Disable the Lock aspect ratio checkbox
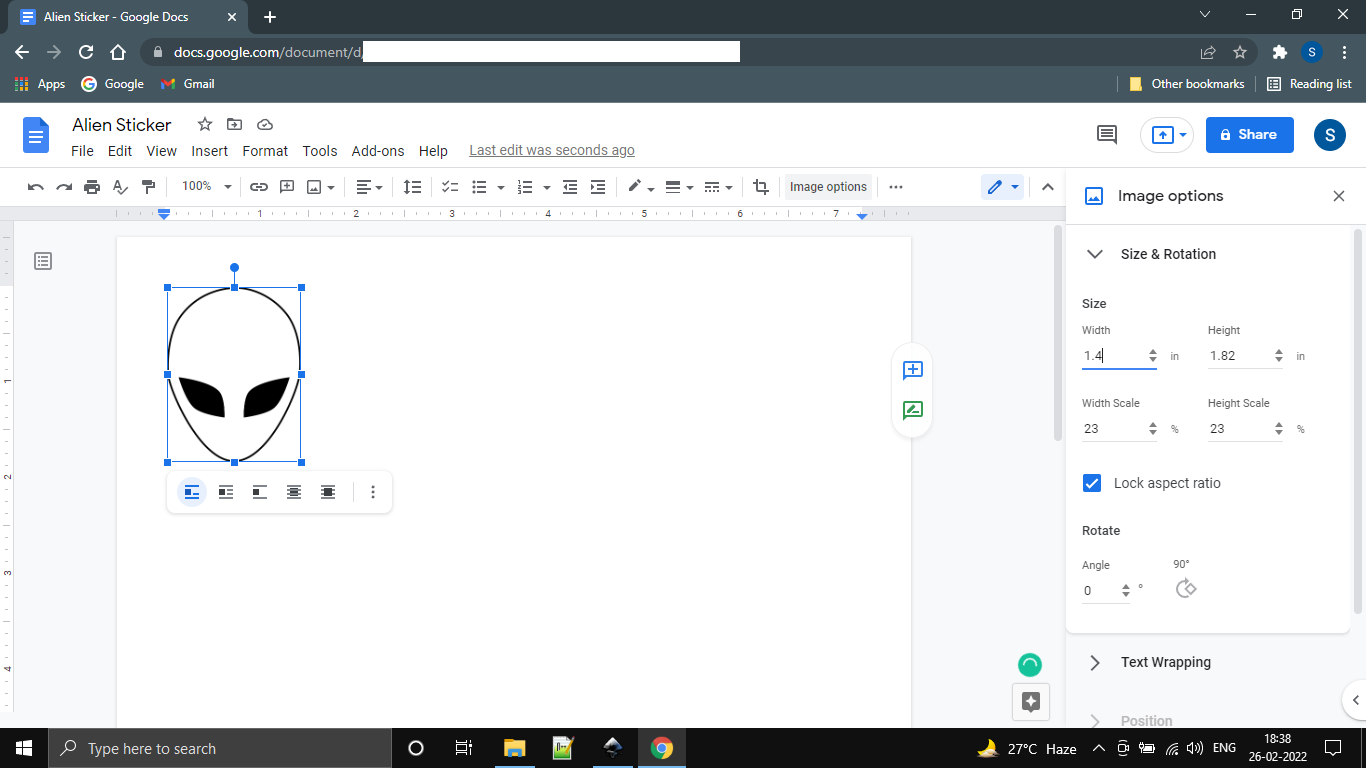This screenshot has width=1366, height=768. point(1092,483)
